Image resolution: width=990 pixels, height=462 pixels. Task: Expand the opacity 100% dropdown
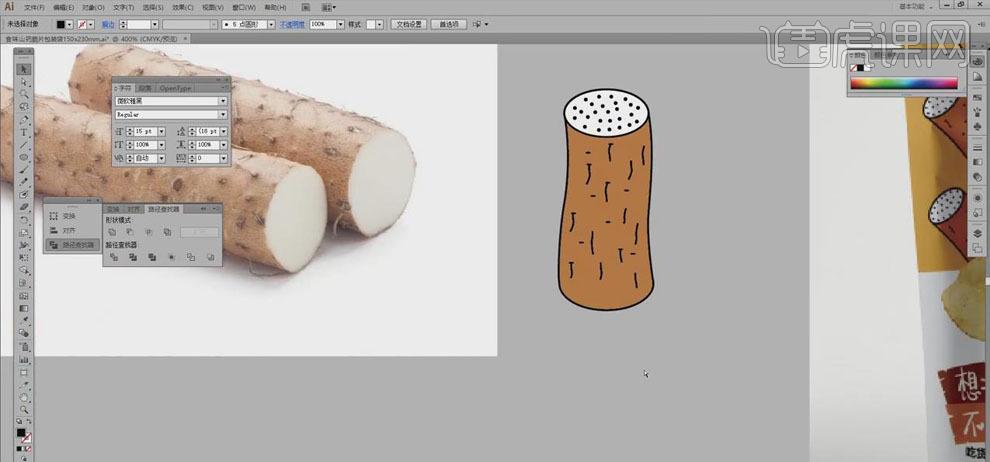(340, 23)
